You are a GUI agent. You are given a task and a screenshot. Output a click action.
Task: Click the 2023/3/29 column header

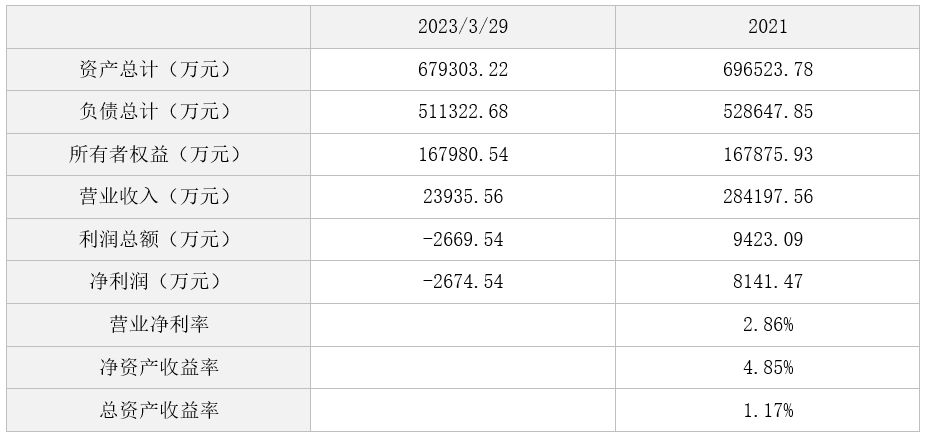[462, 27]
